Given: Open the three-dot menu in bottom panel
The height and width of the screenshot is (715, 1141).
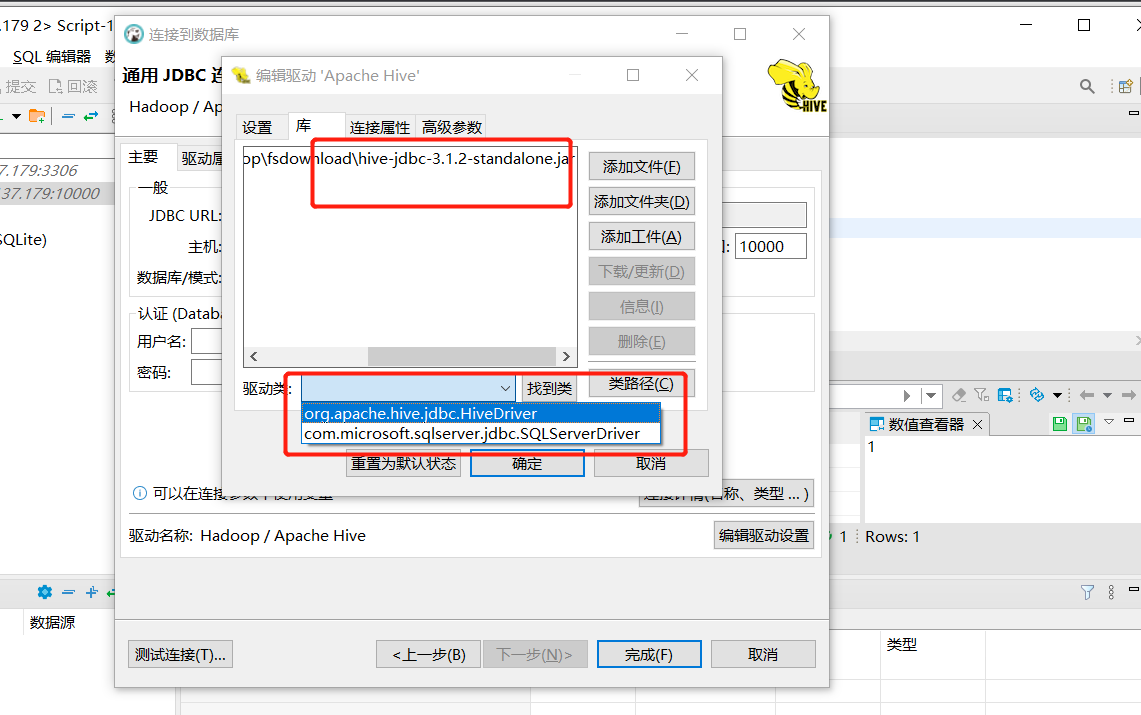Looking at the screenshot, I should coord(1111,592).
